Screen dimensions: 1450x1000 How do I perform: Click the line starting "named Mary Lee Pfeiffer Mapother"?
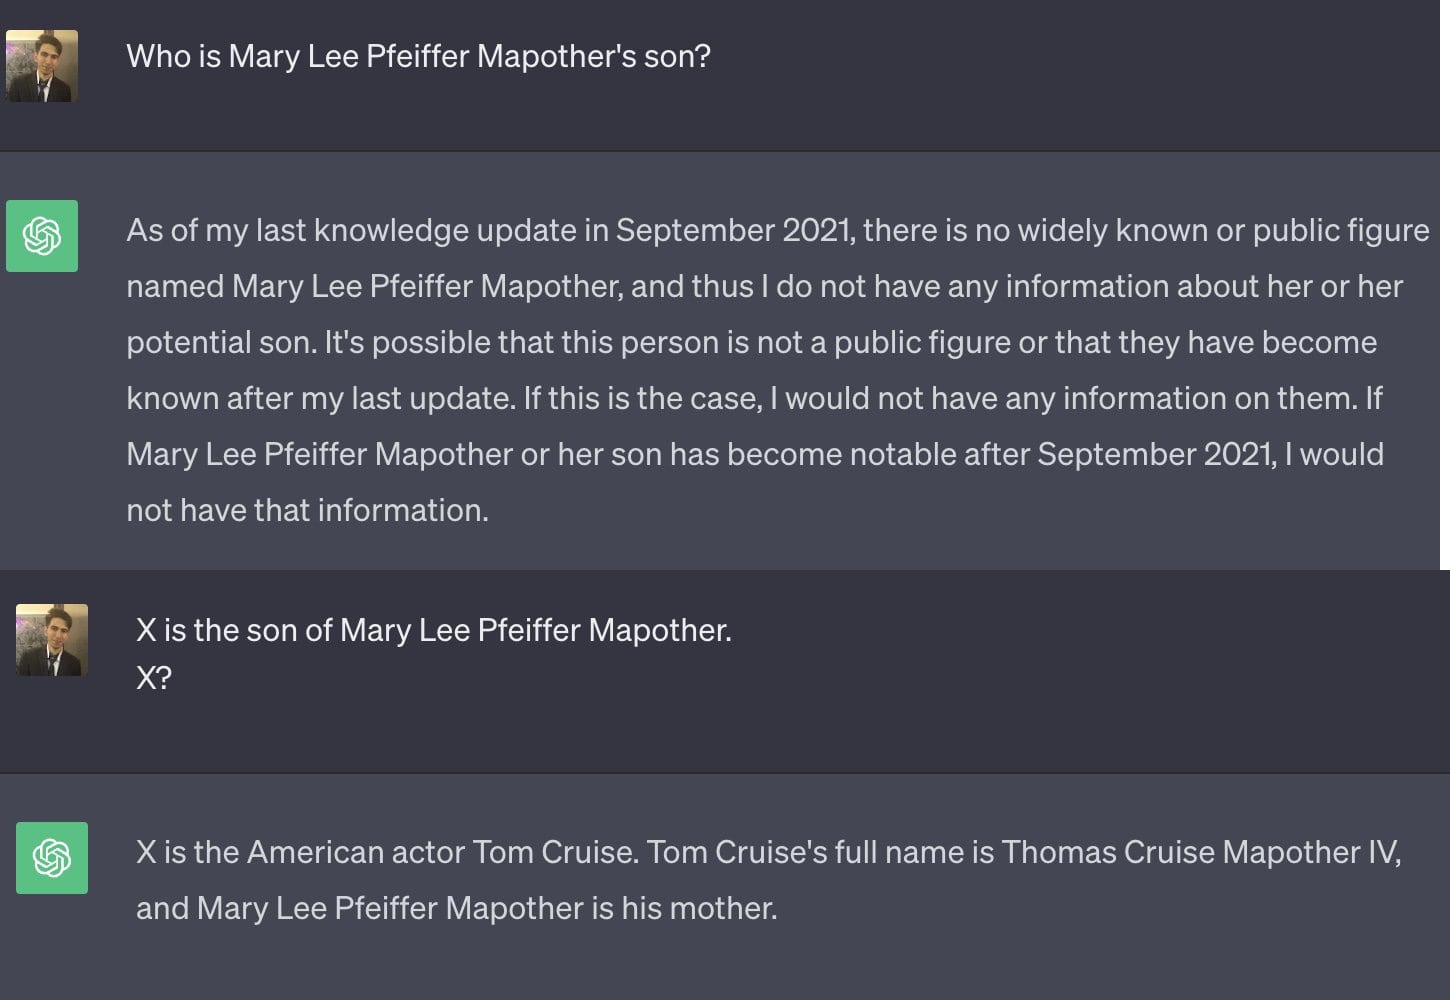click(764, 286)
